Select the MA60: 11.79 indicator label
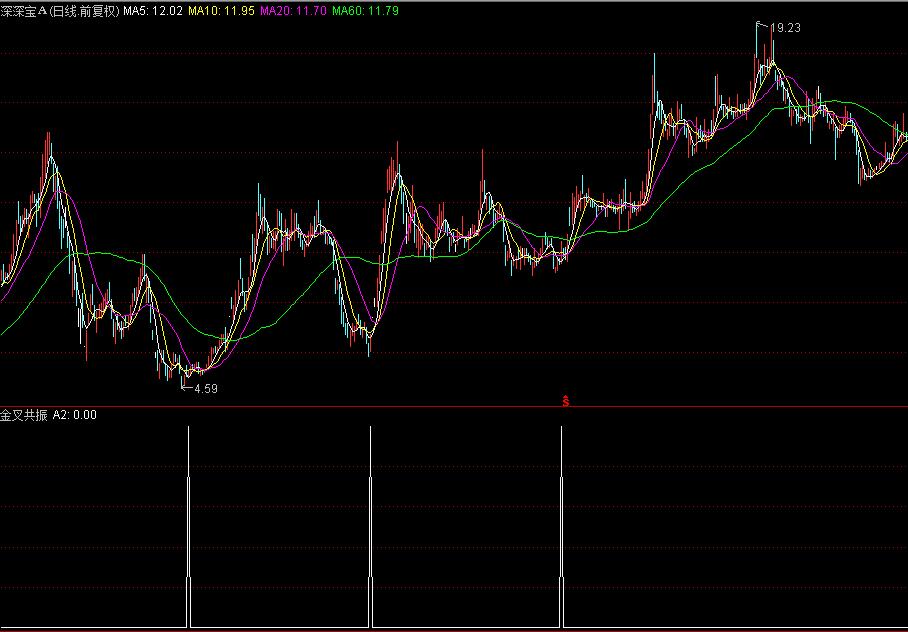Viewport: 908px width, 632px height. (365, 11)
